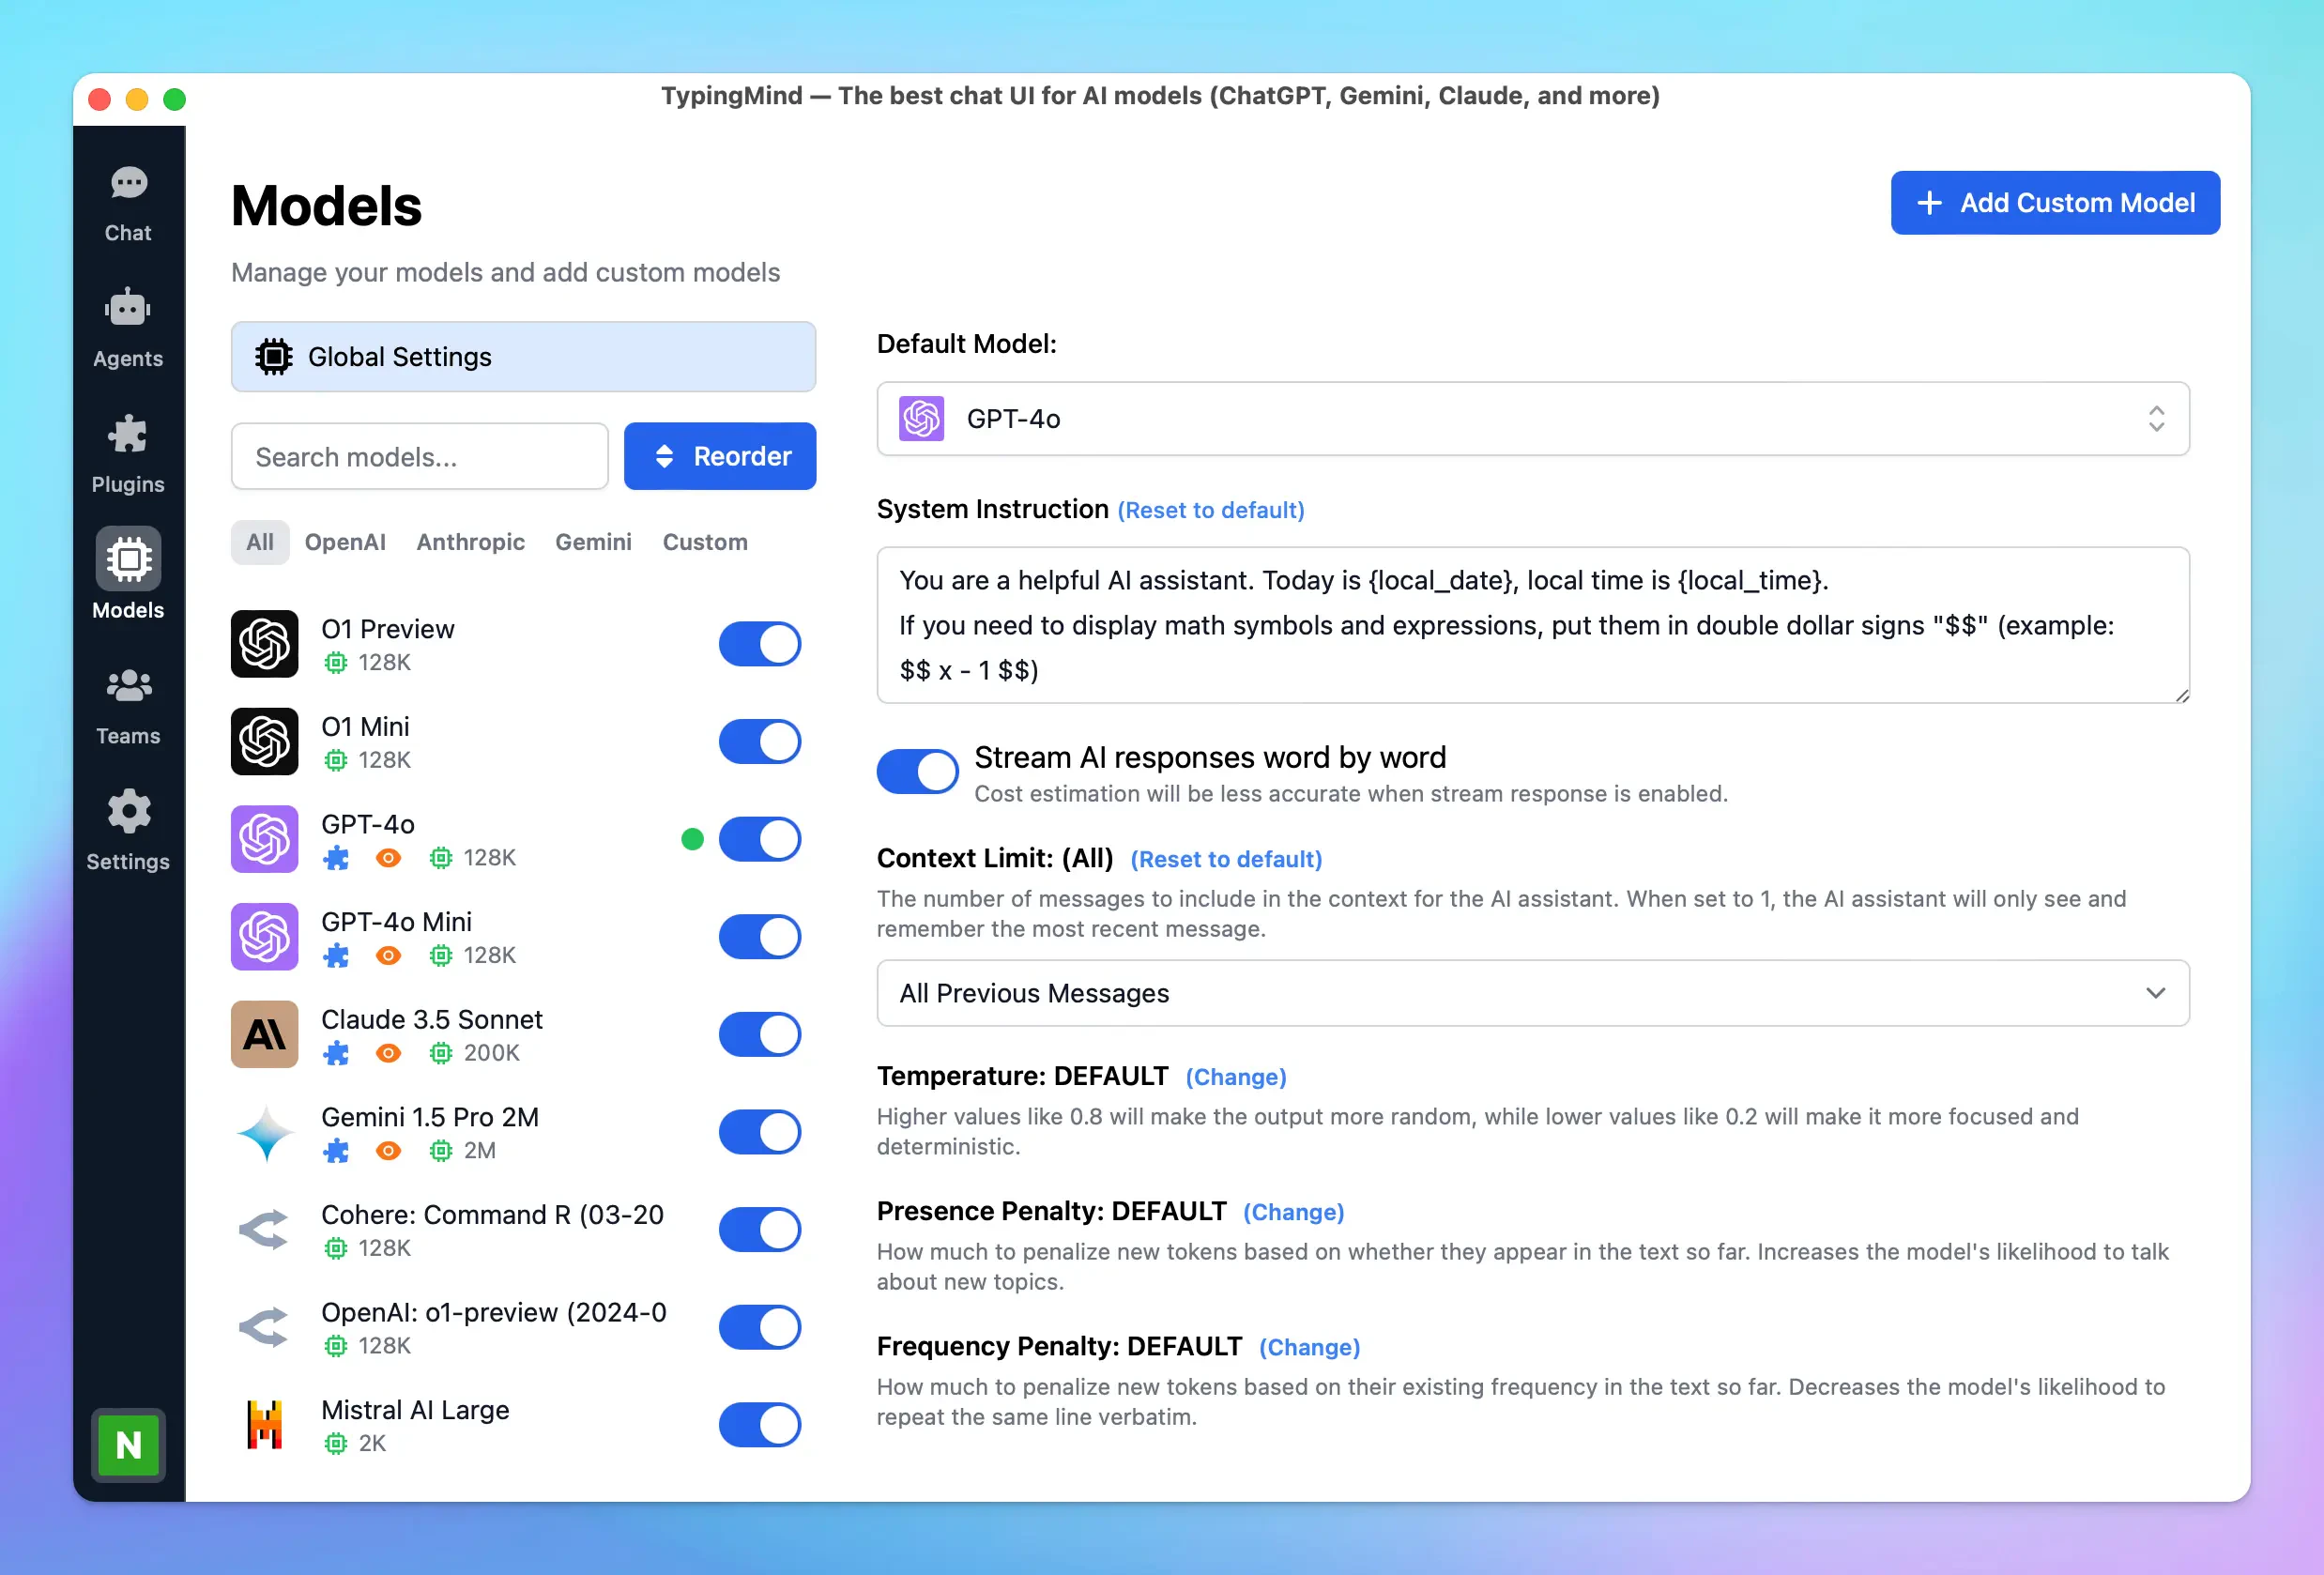2324x1575 pixels.
Task: Click the vision eye icon under Claude 3.5 Sonnet
Action: [389, 1053]
